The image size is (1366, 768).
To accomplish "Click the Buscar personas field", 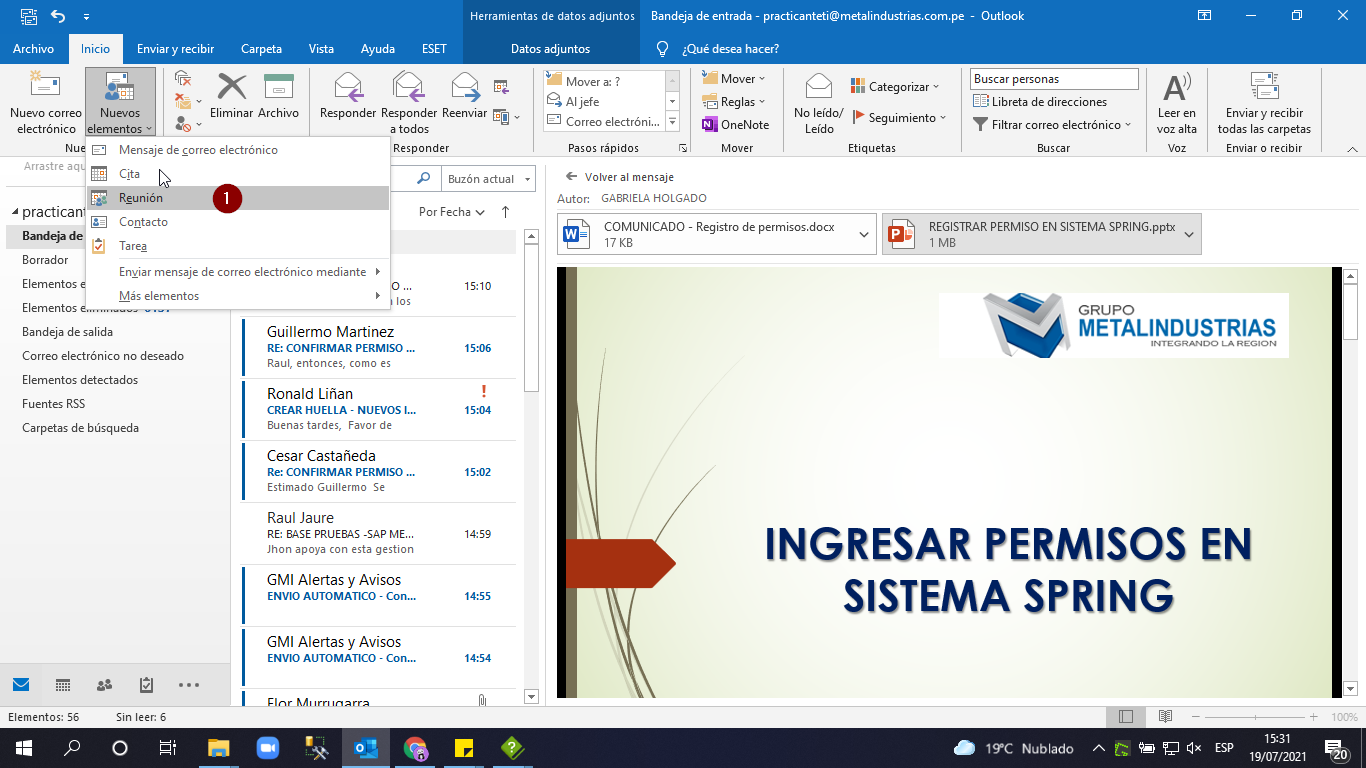I will 1054,79.
